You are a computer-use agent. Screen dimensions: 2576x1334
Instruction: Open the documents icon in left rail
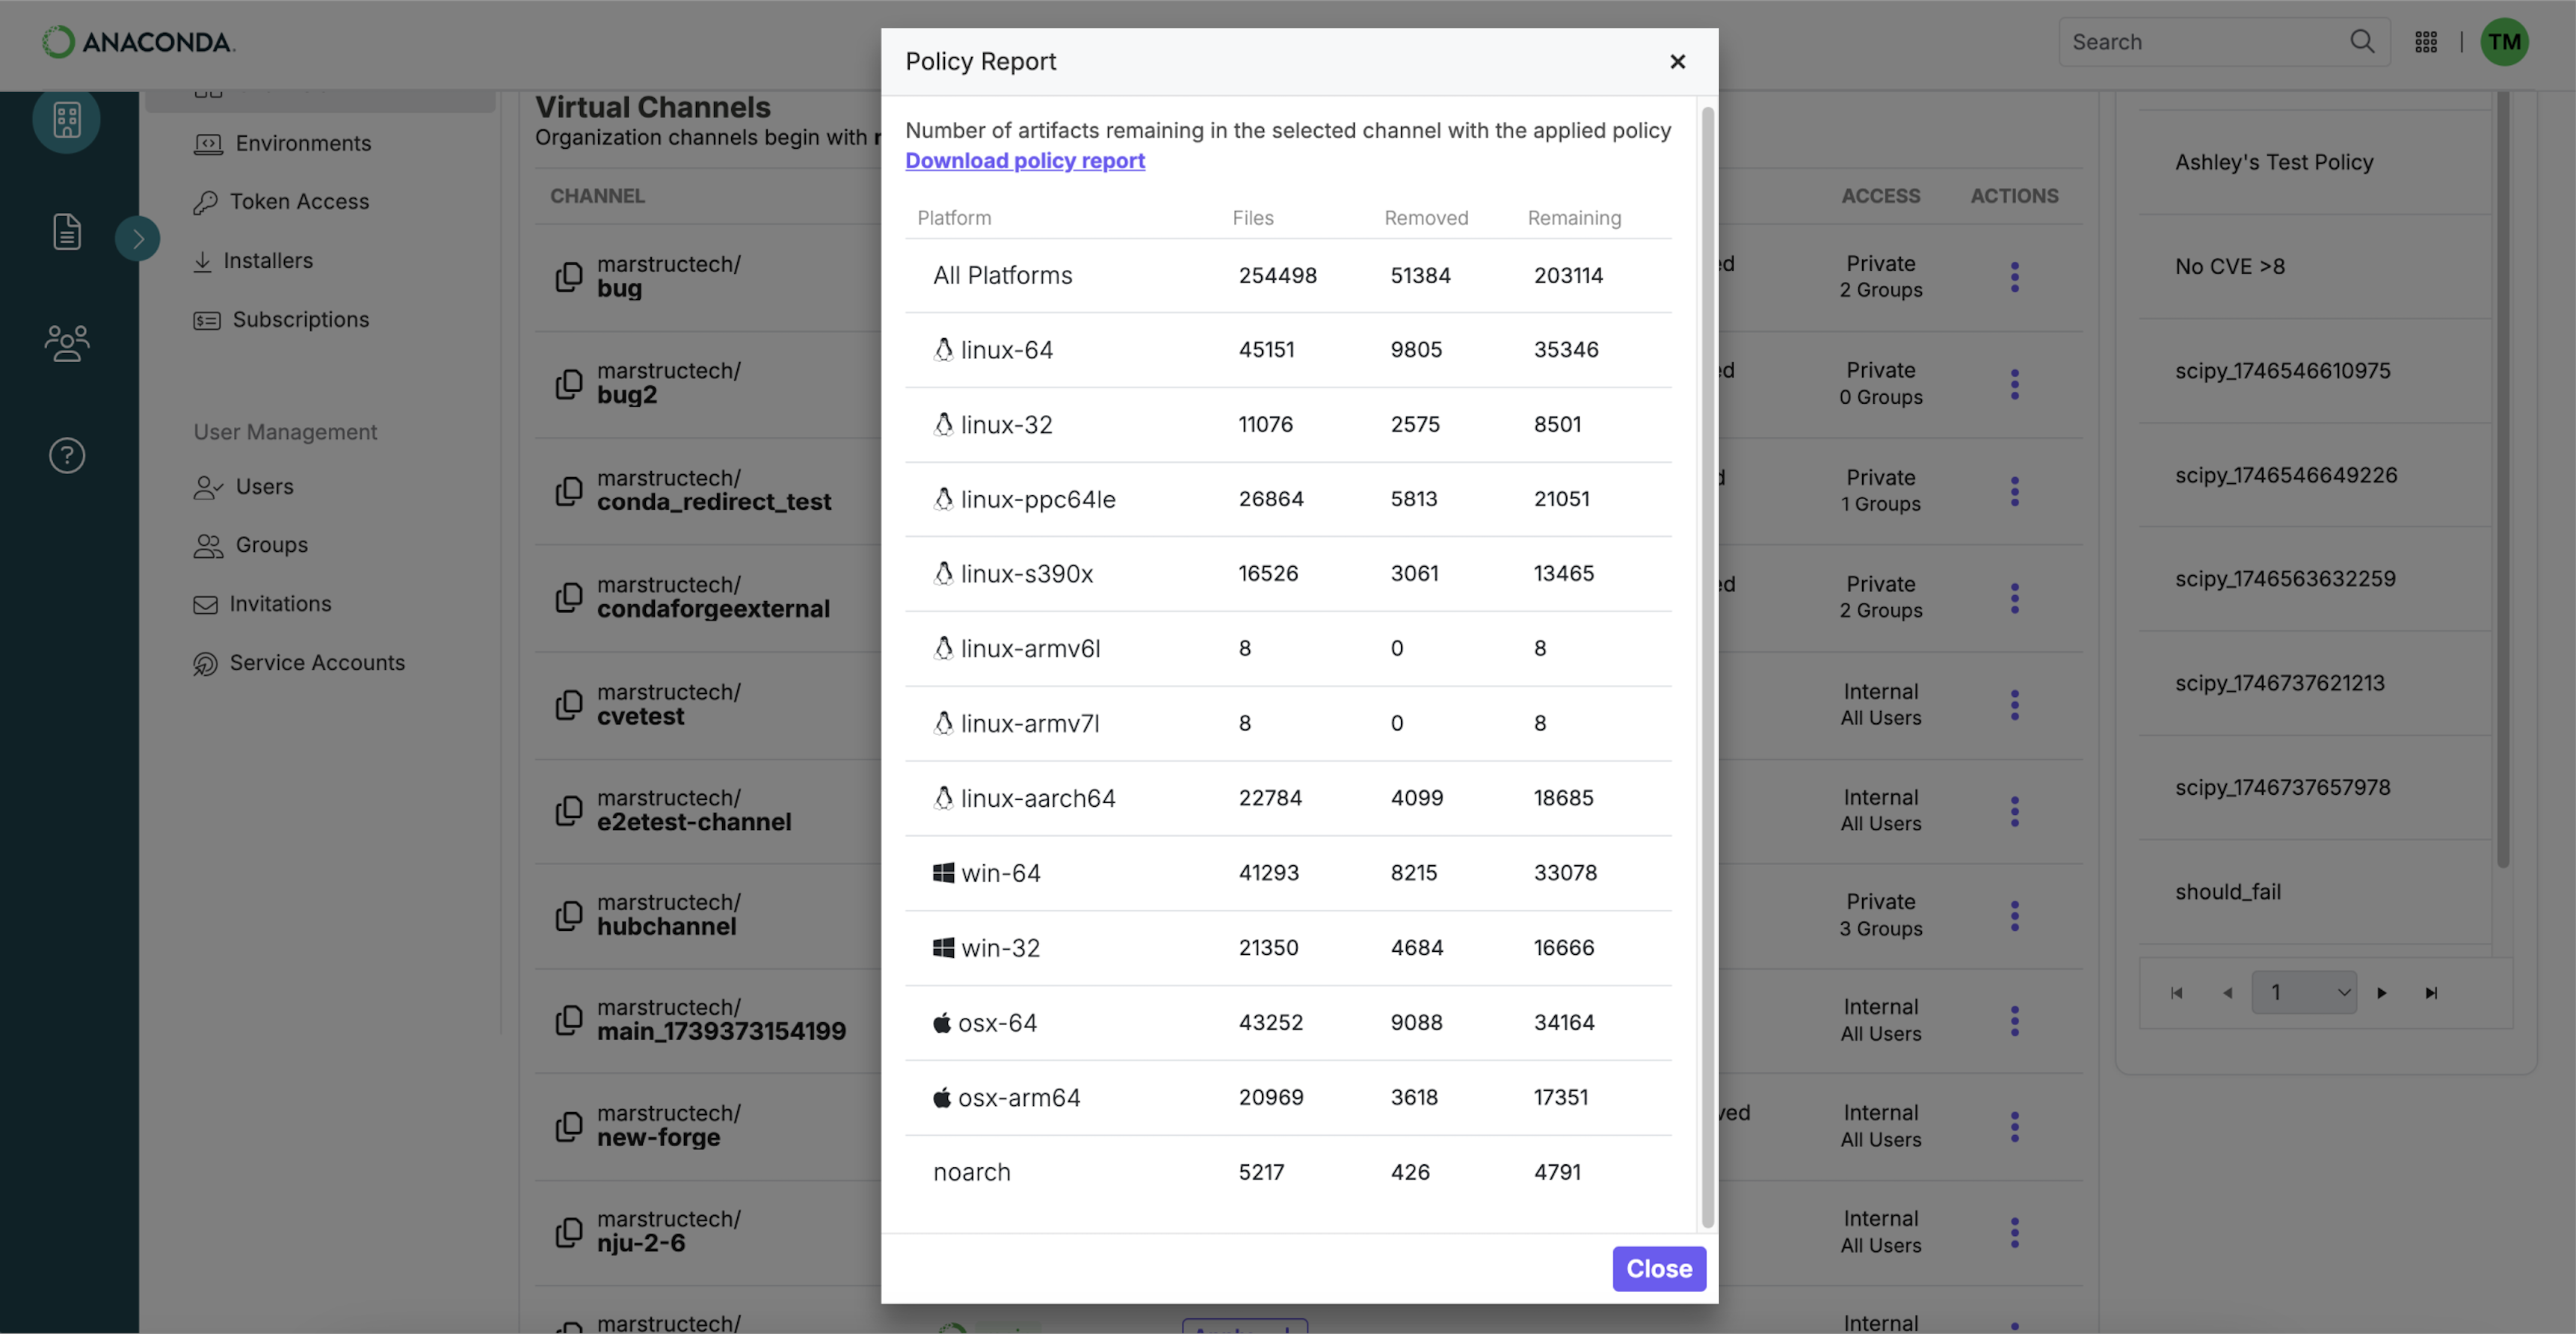66,232
